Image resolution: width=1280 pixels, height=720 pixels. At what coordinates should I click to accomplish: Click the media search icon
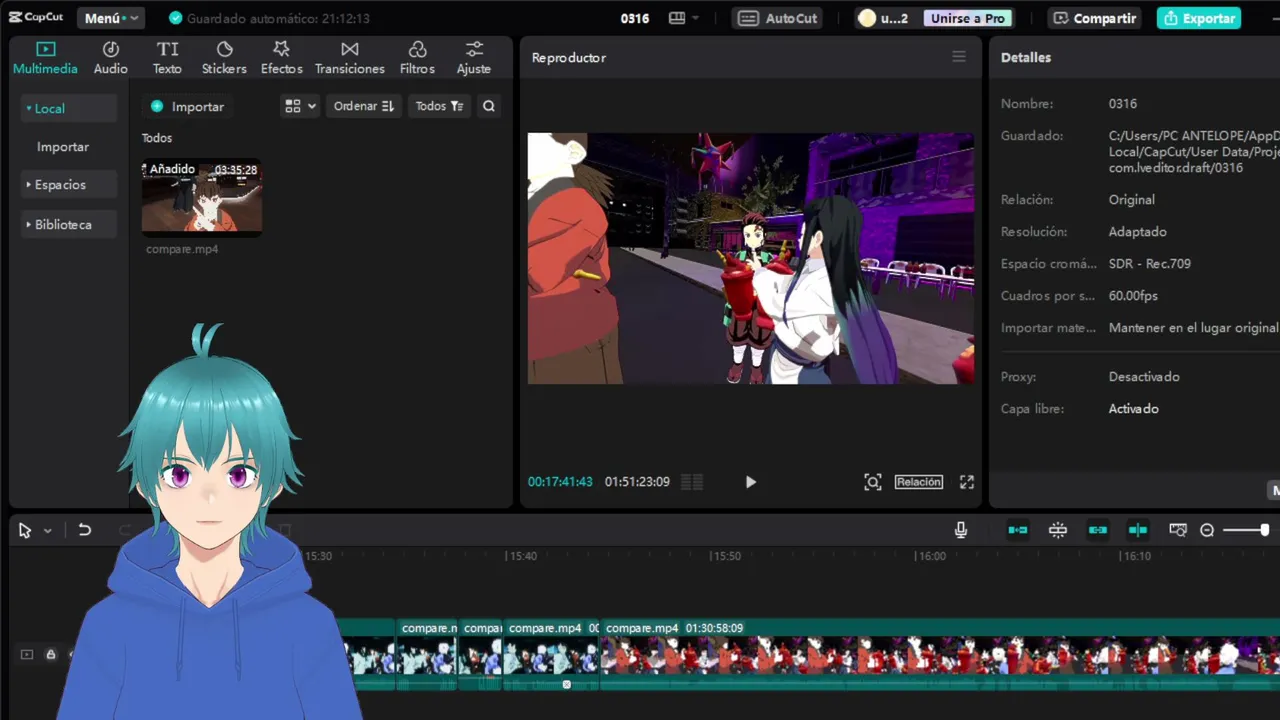[x=489, y=106]
